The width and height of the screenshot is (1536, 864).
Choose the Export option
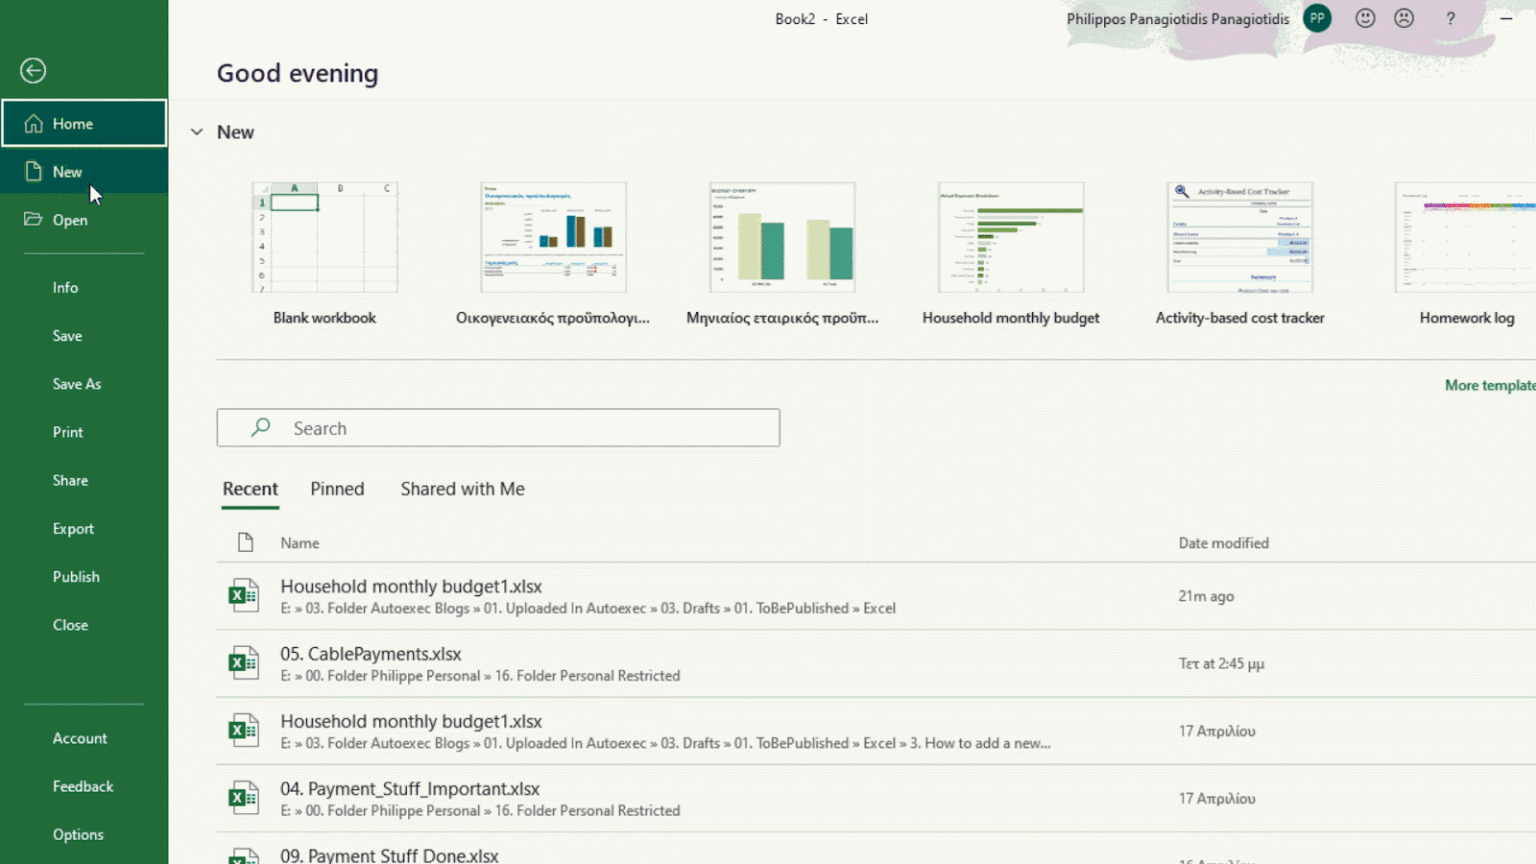pyautogui.click(x=73, y=528)
